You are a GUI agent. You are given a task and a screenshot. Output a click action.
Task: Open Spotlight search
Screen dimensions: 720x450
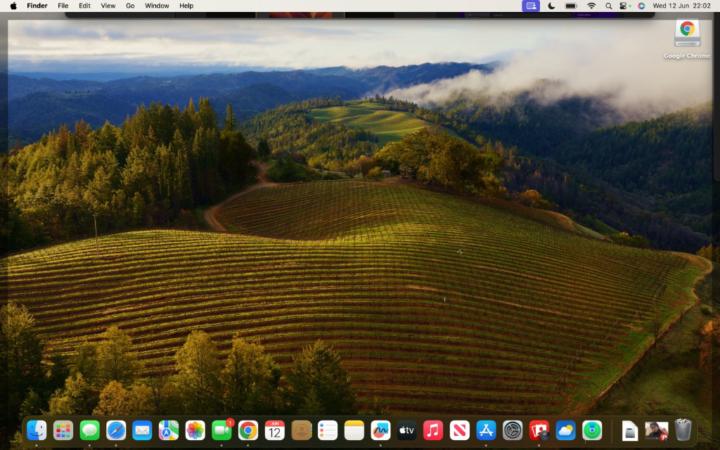608,6
